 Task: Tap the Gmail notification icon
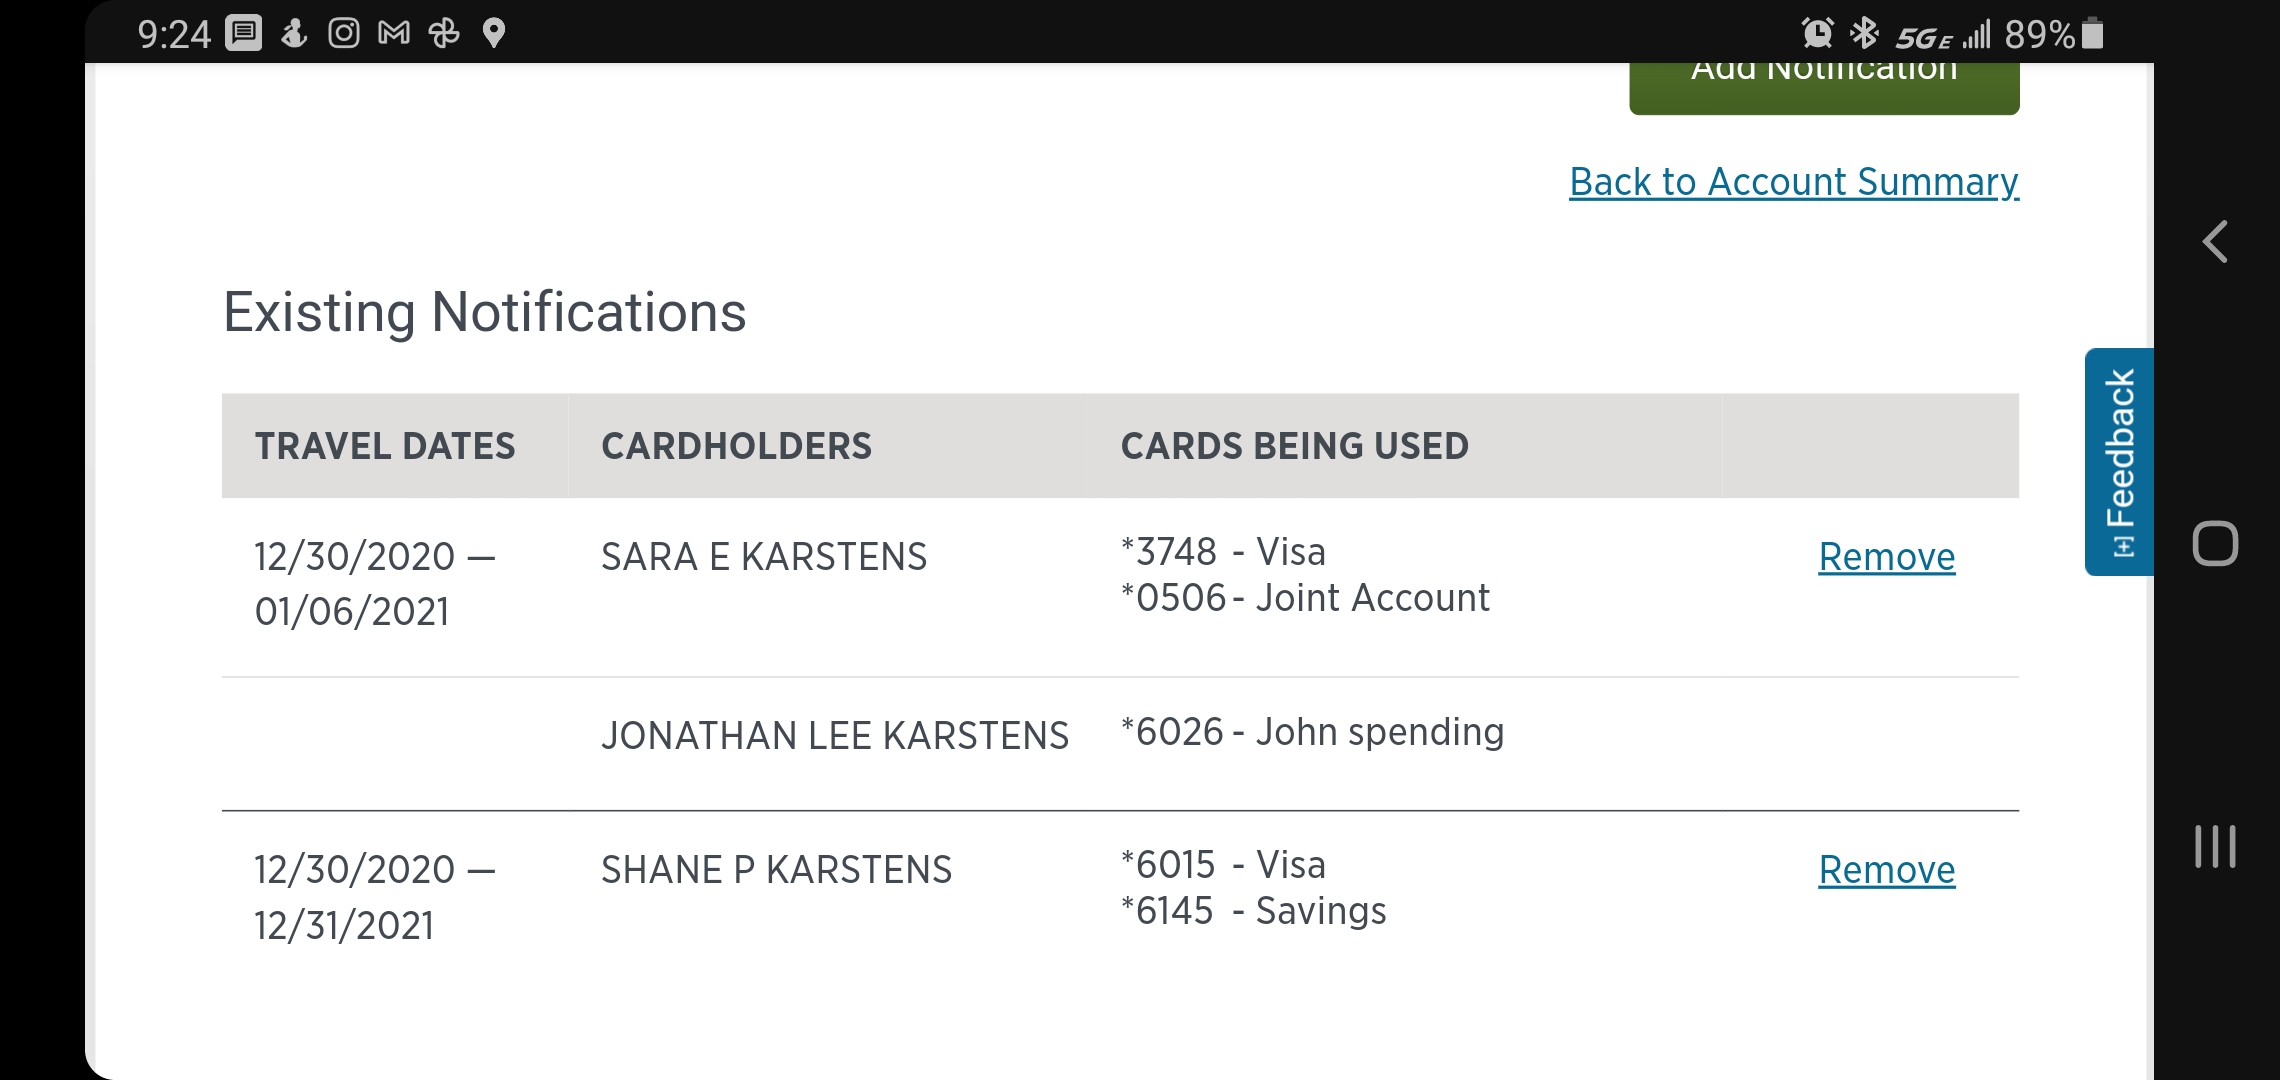tap(394, 34)
